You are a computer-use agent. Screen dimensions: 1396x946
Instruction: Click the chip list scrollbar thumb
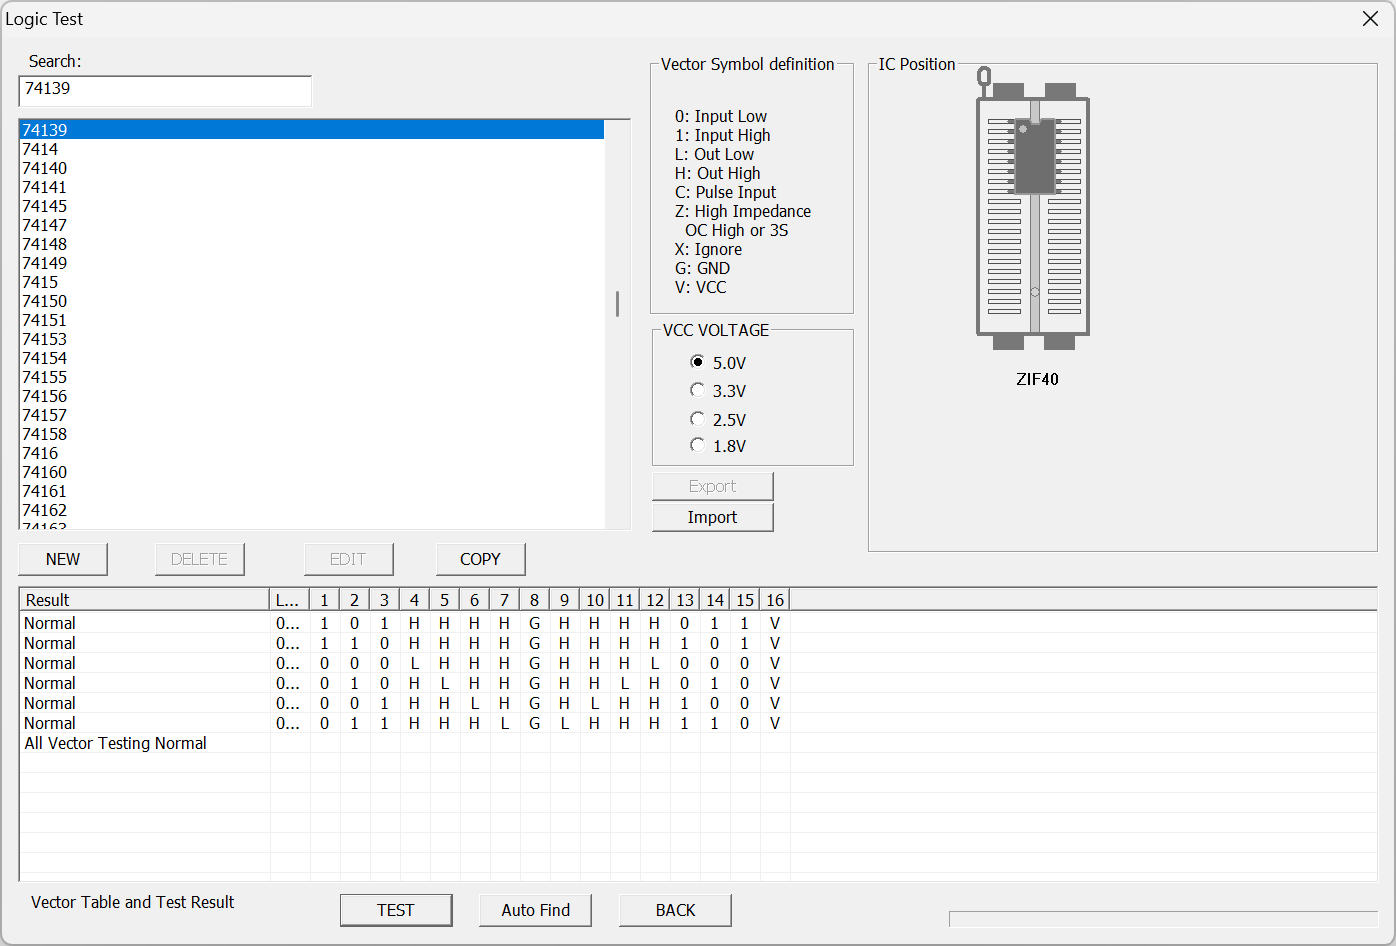tap(617, 304)
